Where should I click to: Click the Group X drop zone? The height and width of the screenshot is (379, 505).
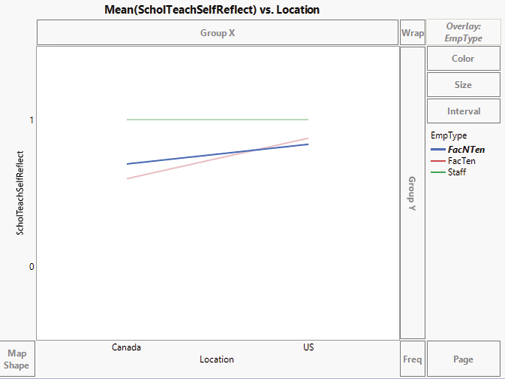(x=218, y=32)
